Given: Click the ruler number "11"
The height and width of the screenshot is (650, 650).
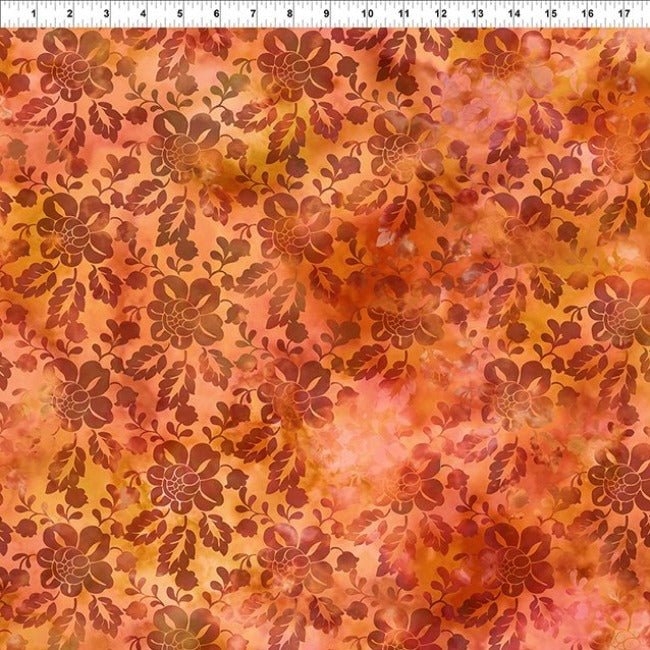Looking at the screenshot, I should coord(404,14).
